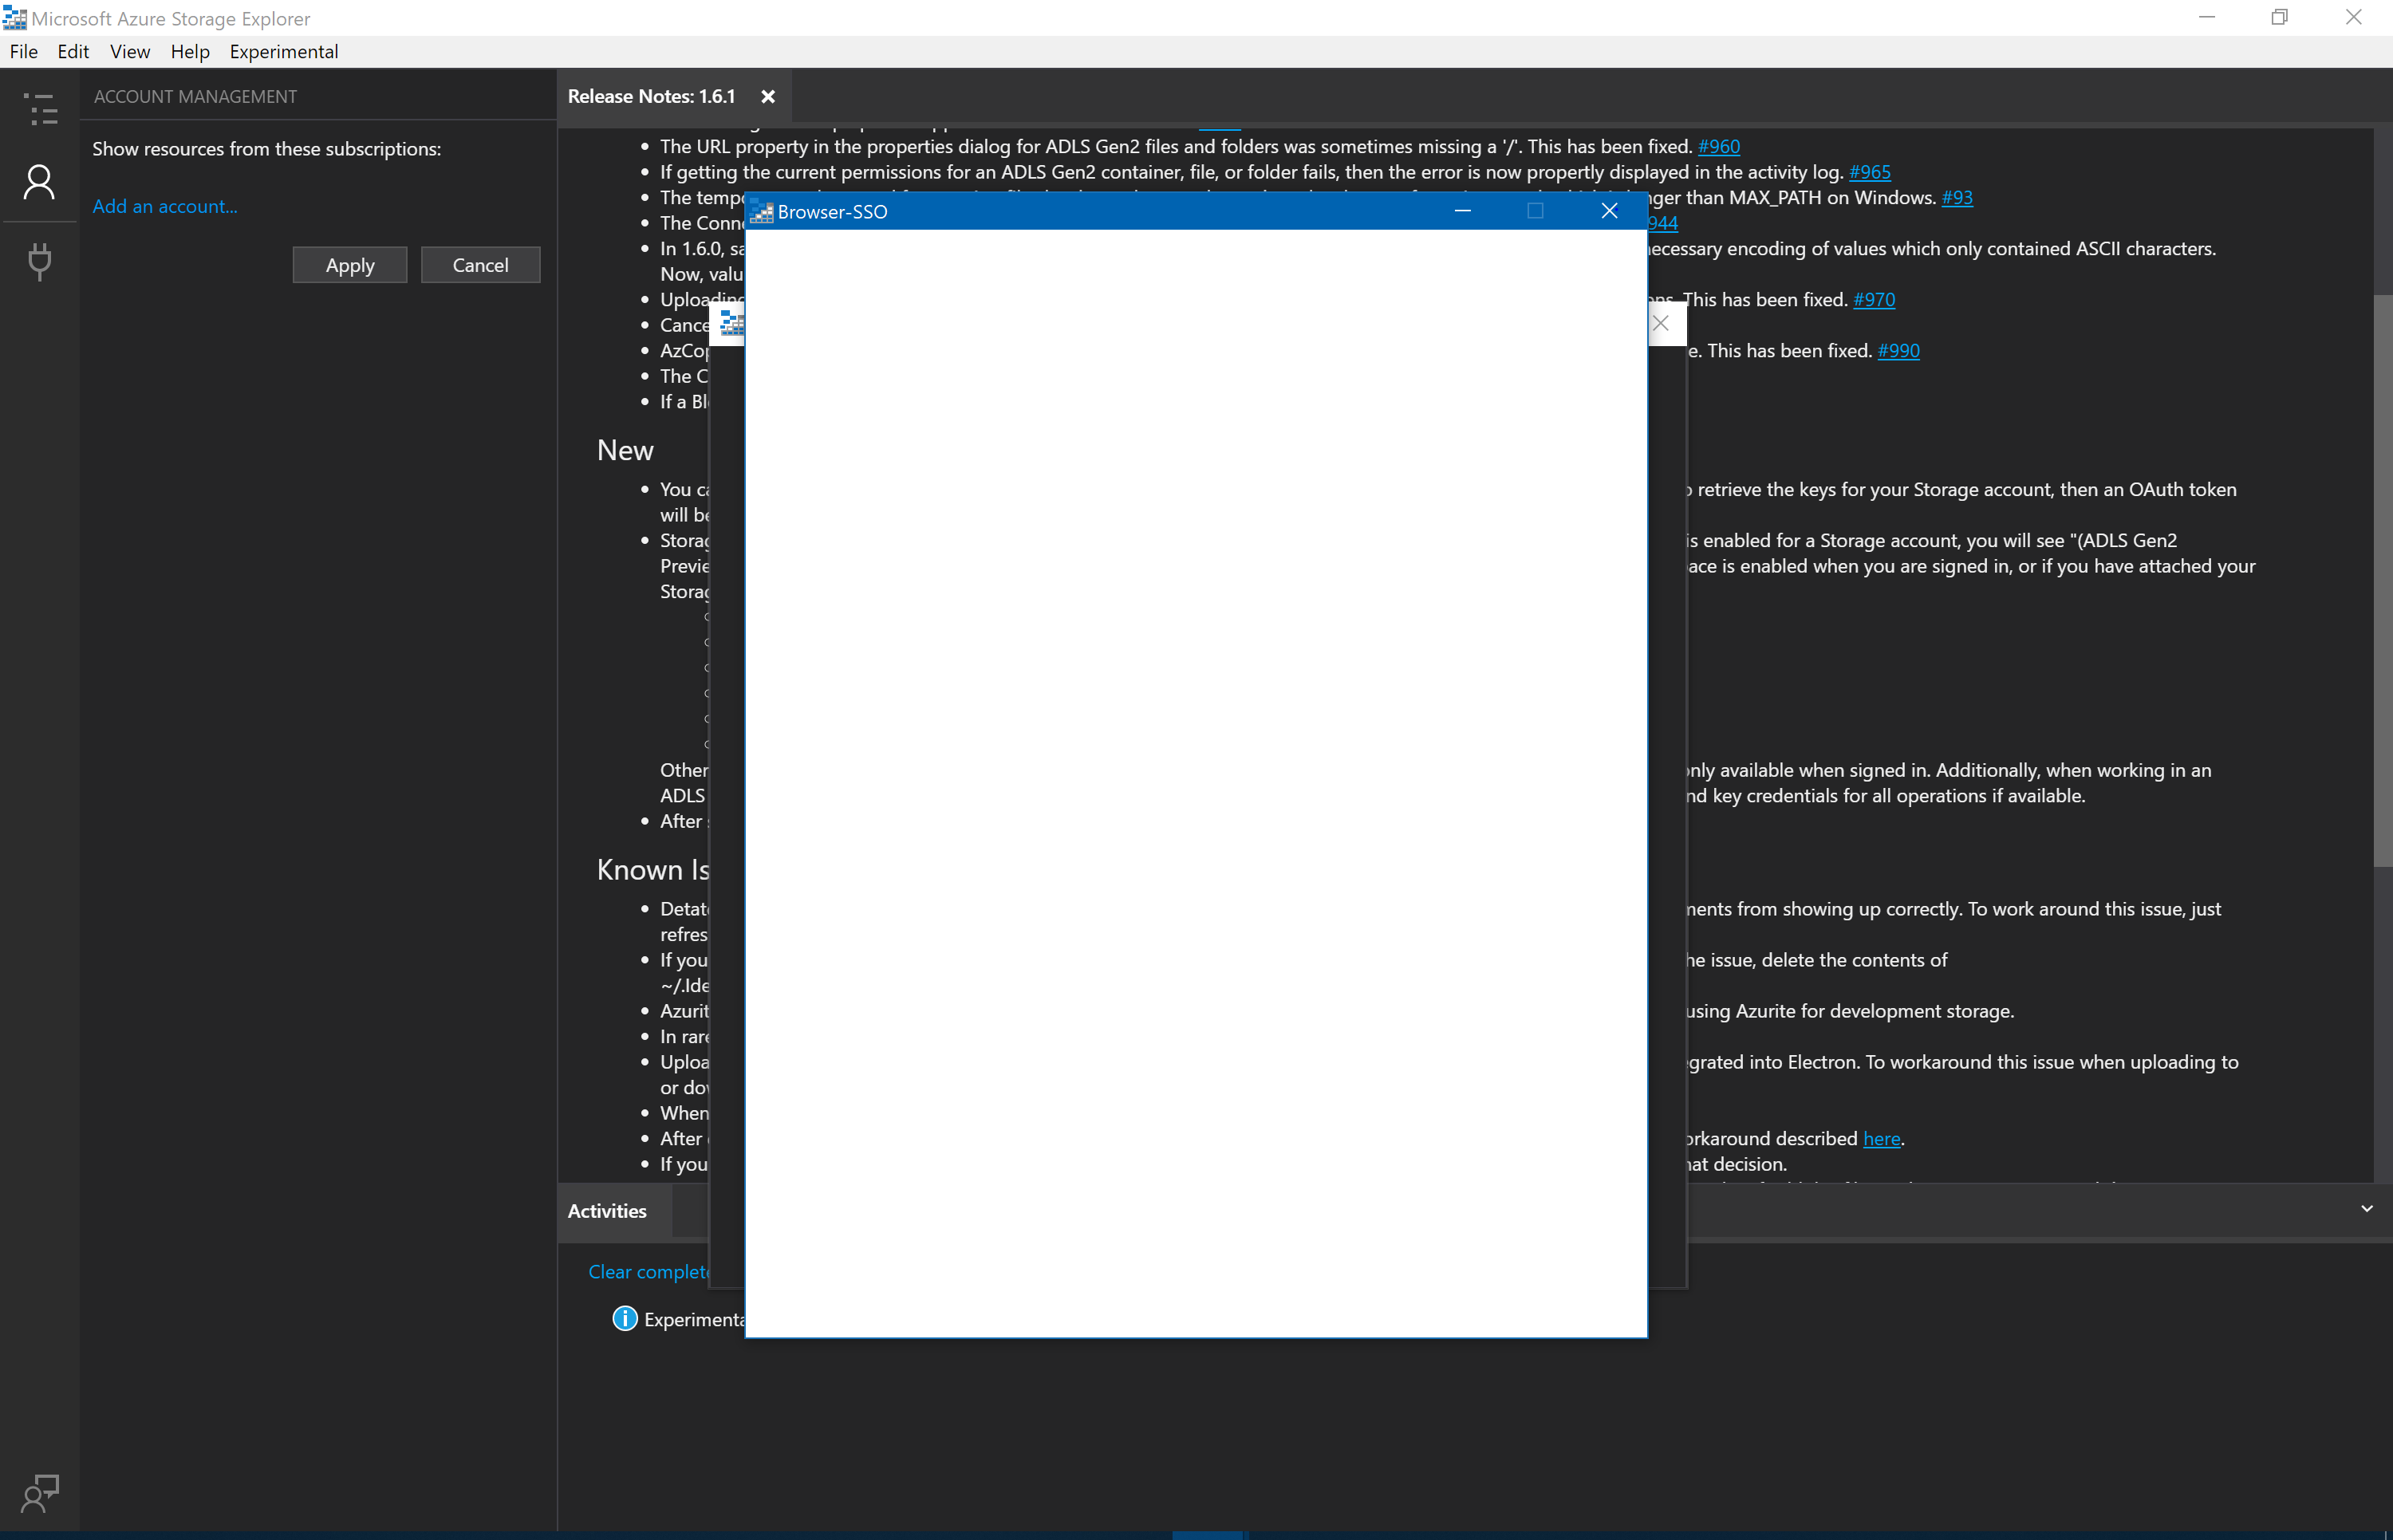This screenshot has width=2393, height=1540.
Task: Dismiss the small popup with the X
Action: click(x=1662, y=323)
